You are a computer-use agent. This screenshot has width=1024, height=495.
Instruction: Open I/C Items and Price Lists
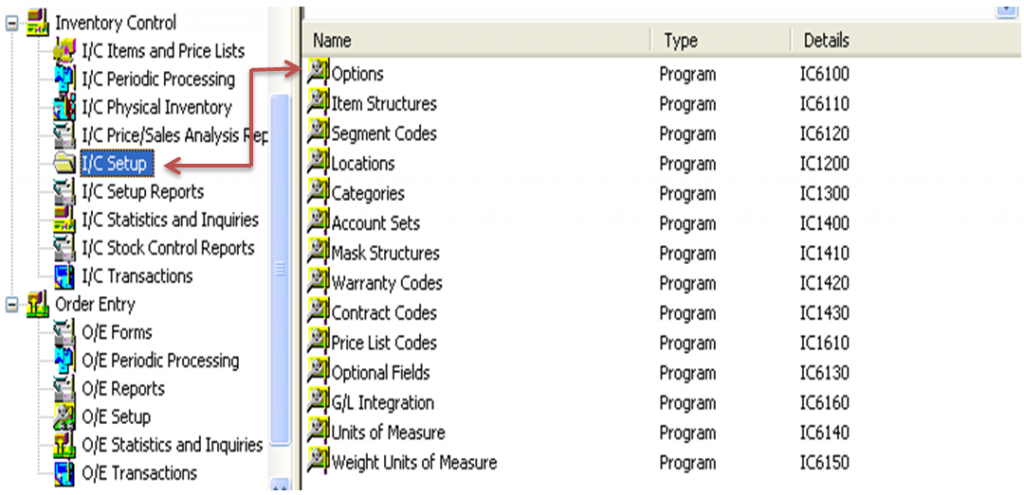(163, 51)
